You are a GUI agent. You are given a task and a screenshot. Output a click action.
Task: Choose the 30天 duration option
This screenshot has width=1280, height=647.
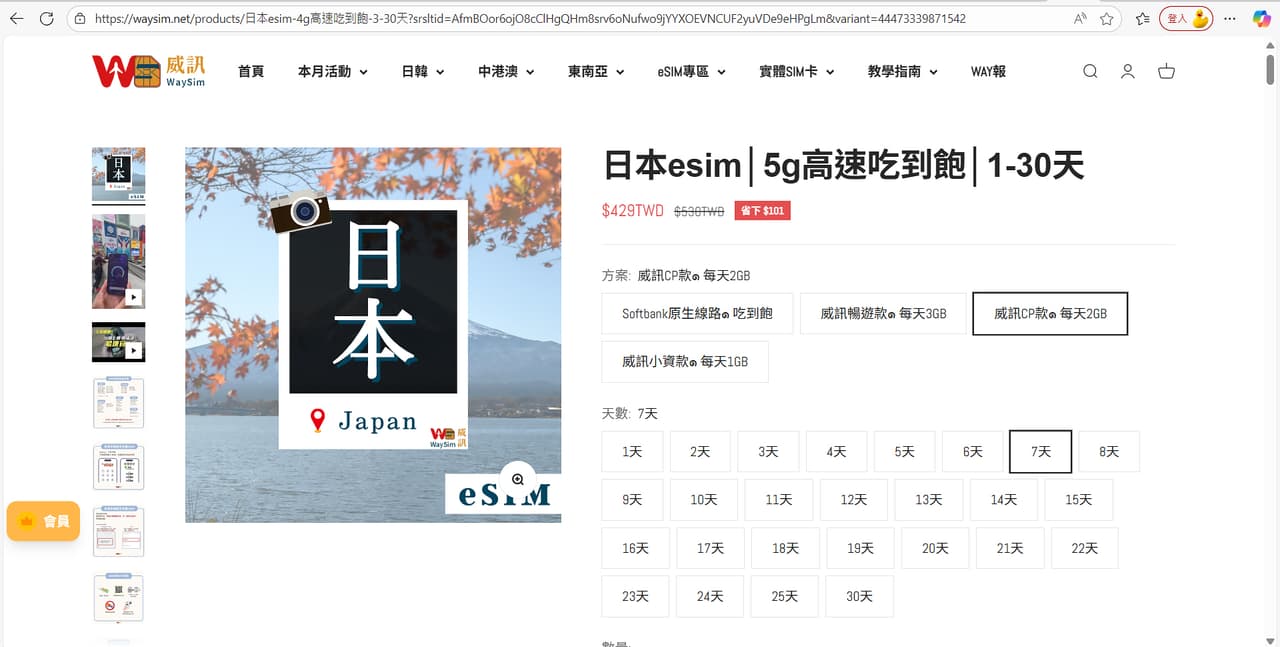[859, 595]
